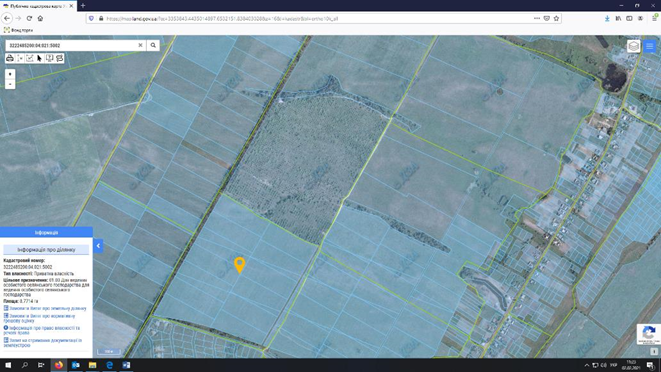Click the print map icon
Screen dimensions: 661x372
pyautogui.click(x=10, y=58)
